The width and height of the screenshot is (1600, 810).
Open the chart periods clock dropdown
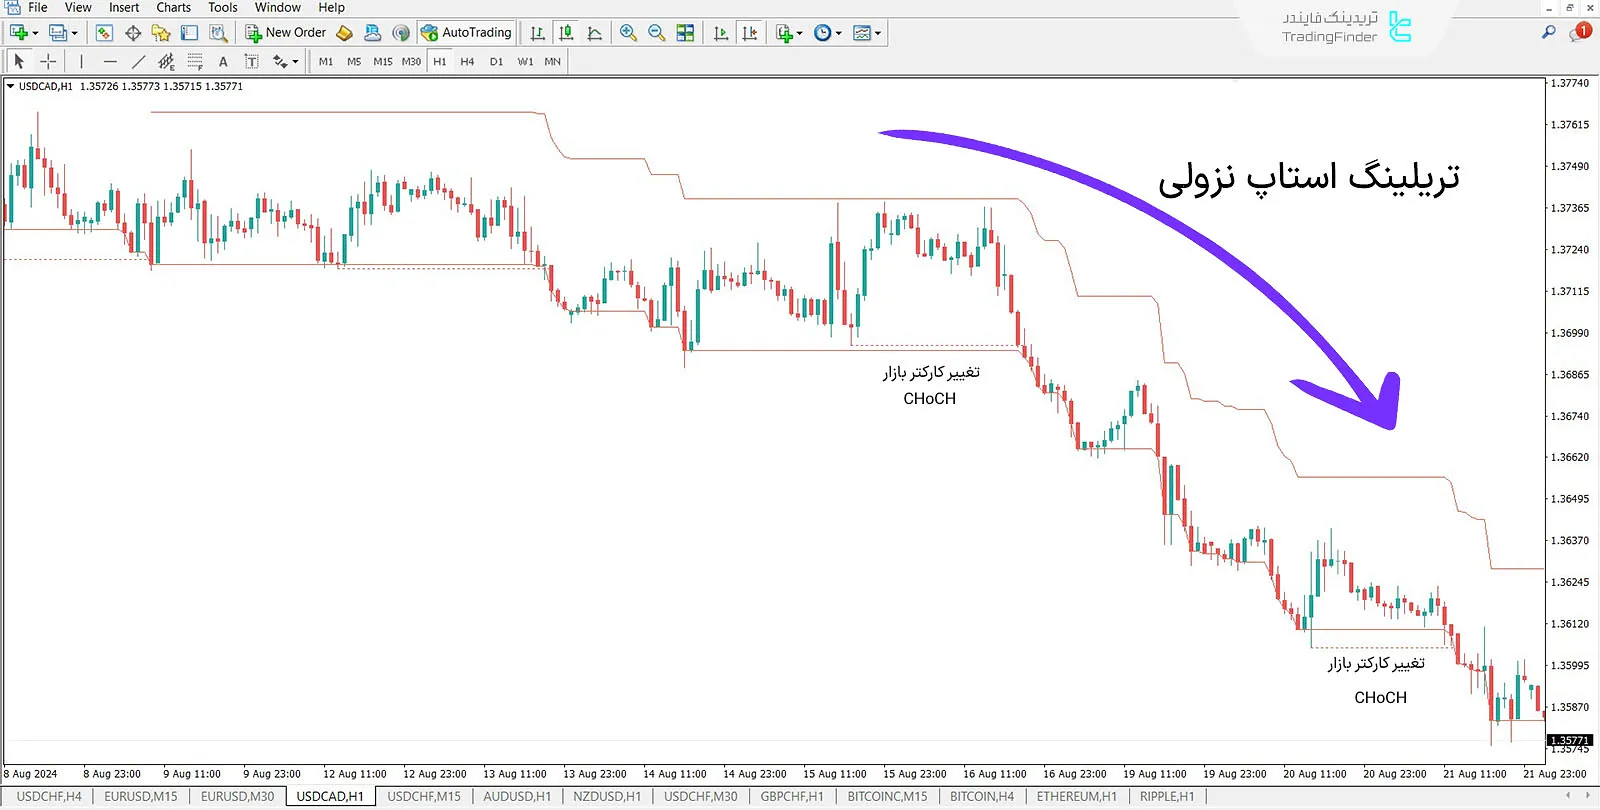827,33
